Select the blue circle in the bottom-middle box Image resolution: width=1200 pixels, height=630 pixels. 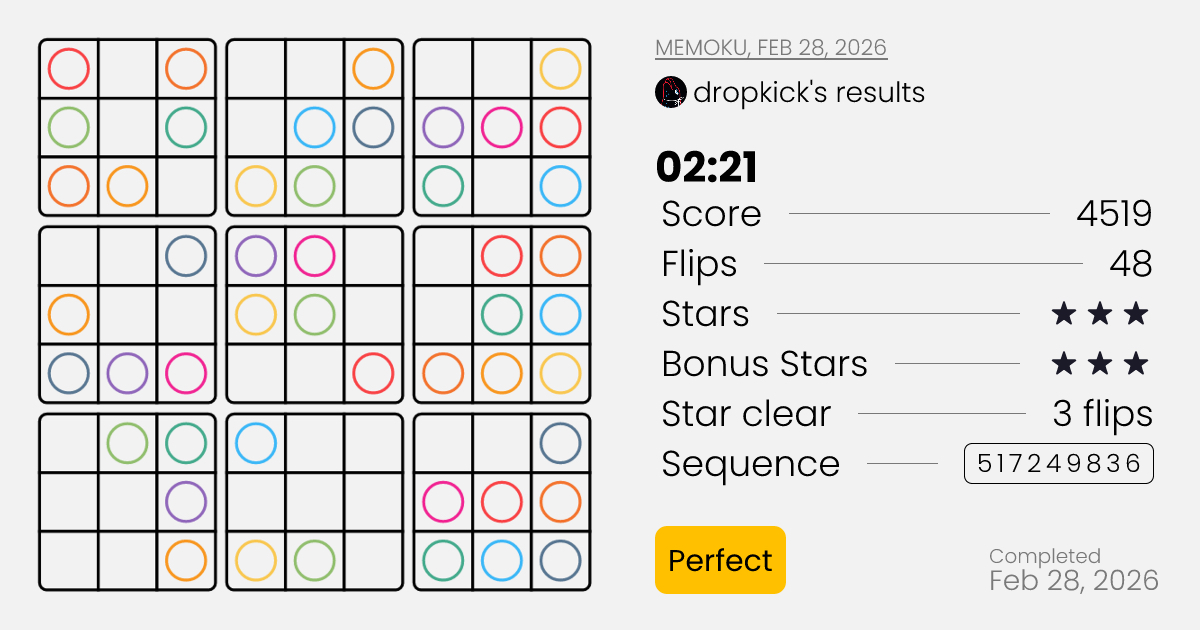click(256, 443)
